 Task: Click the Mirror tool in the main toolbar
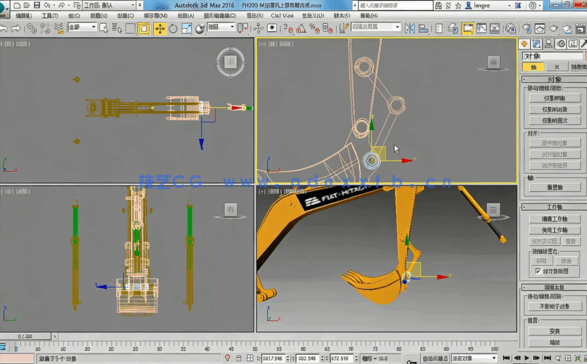click(410, 28)
